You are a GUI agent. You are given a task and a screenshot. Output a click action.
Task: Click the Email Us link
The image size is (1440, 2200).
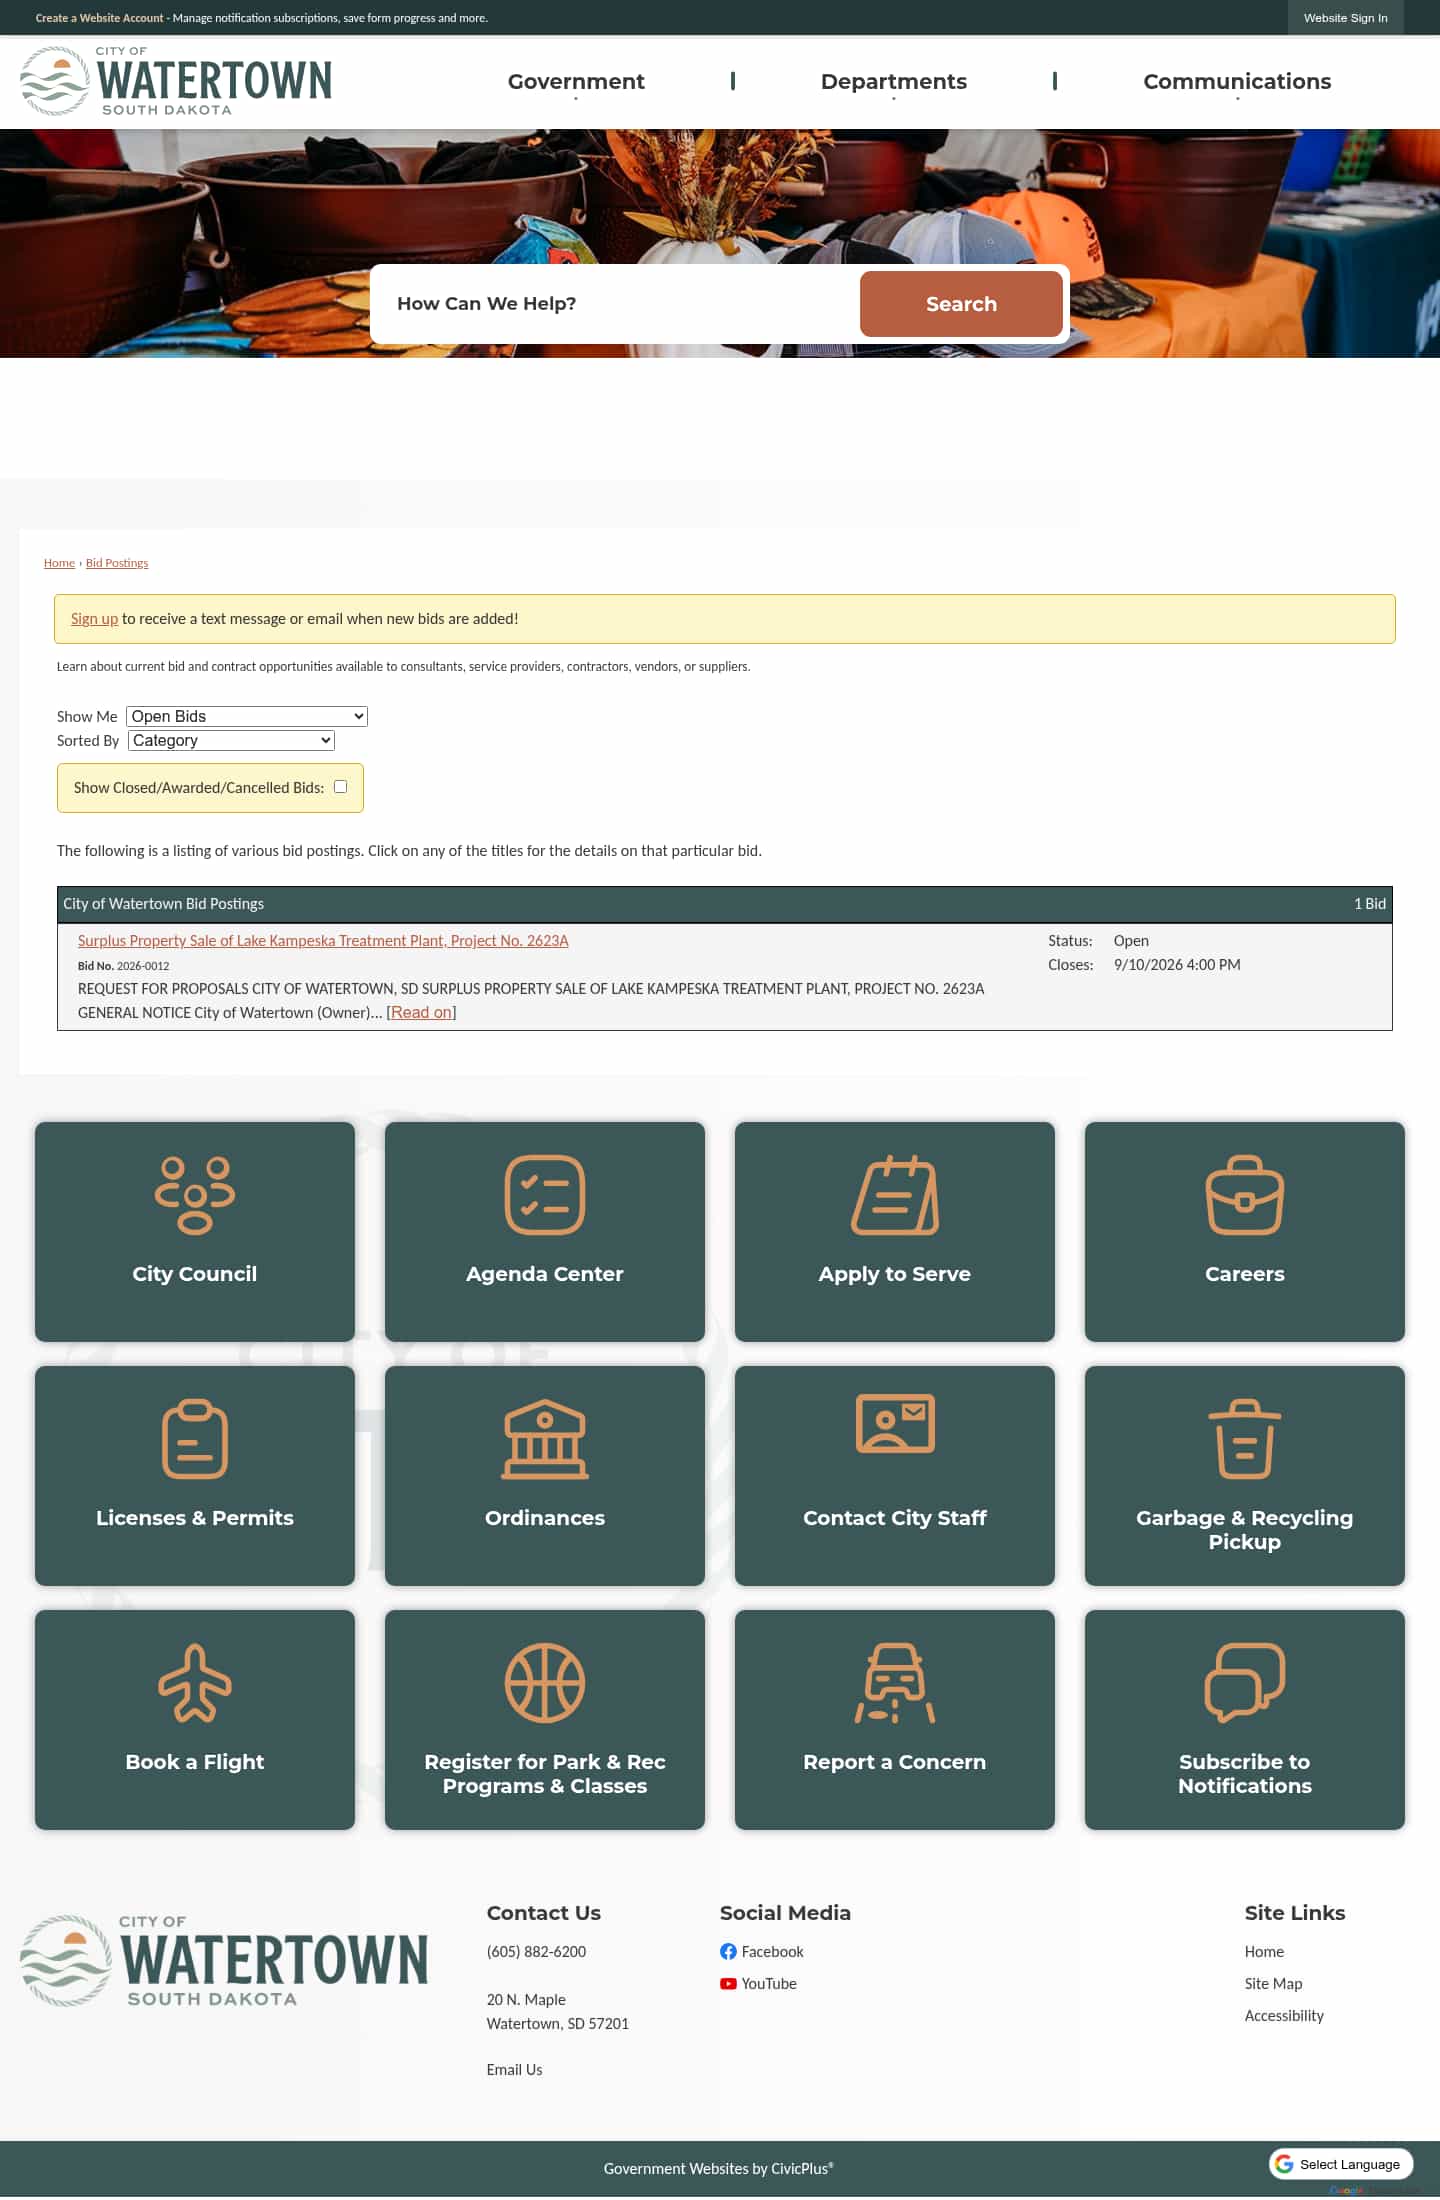[514, 2069]
